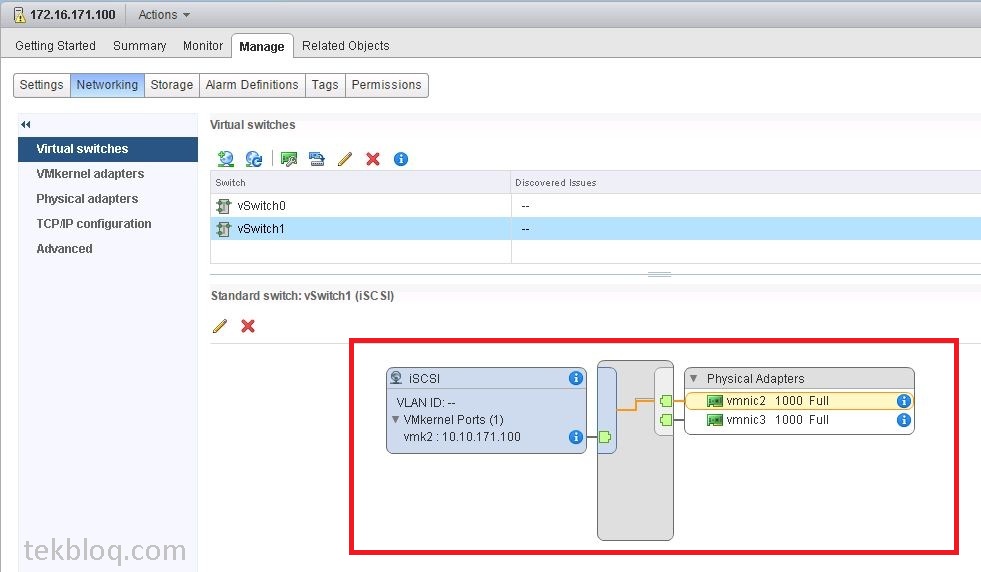Screen dimensions: 981x572
Task: Click info icon on the vmnic2 row
Action: [903, 401]
